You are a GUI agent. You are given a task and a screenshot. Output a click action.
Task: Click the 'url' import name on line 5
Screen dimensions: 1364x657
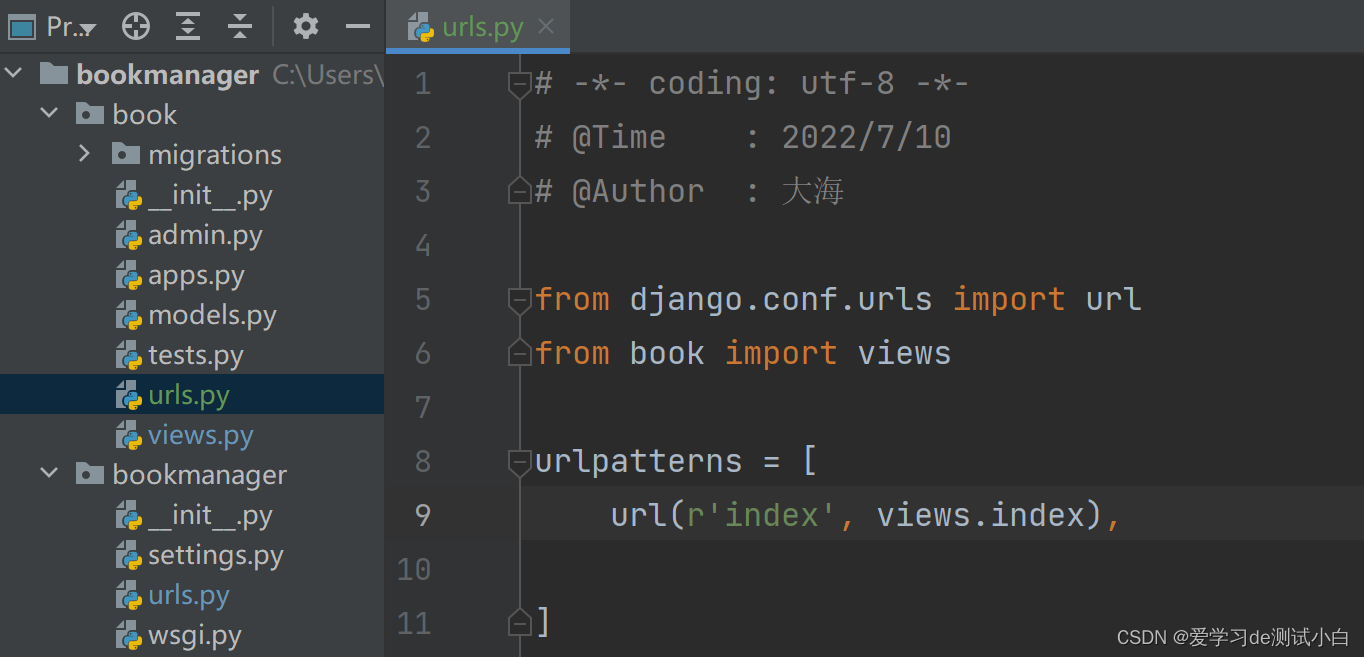pyautogui.click(x=1113, y=299)
